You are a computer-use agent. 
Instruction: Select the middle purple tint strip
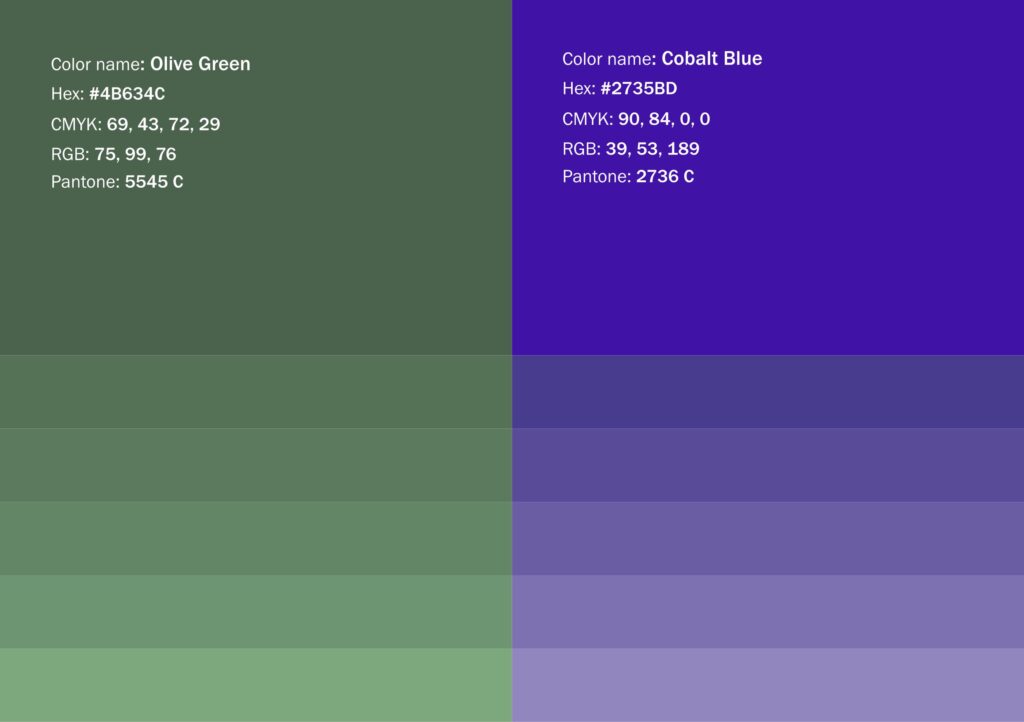(x=768, y=538)
